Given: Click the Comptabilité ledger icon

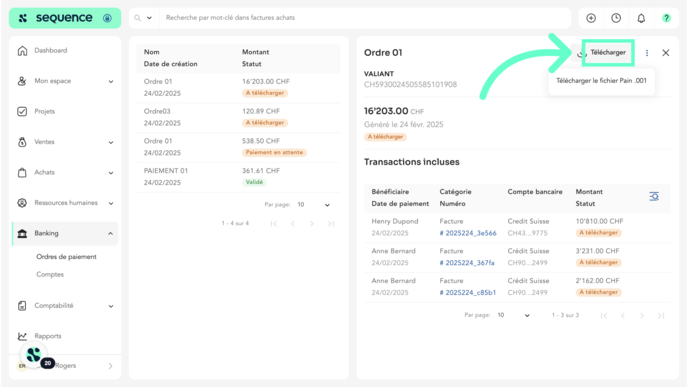Looking at the screenshot, I should click(x=22, y=306).
